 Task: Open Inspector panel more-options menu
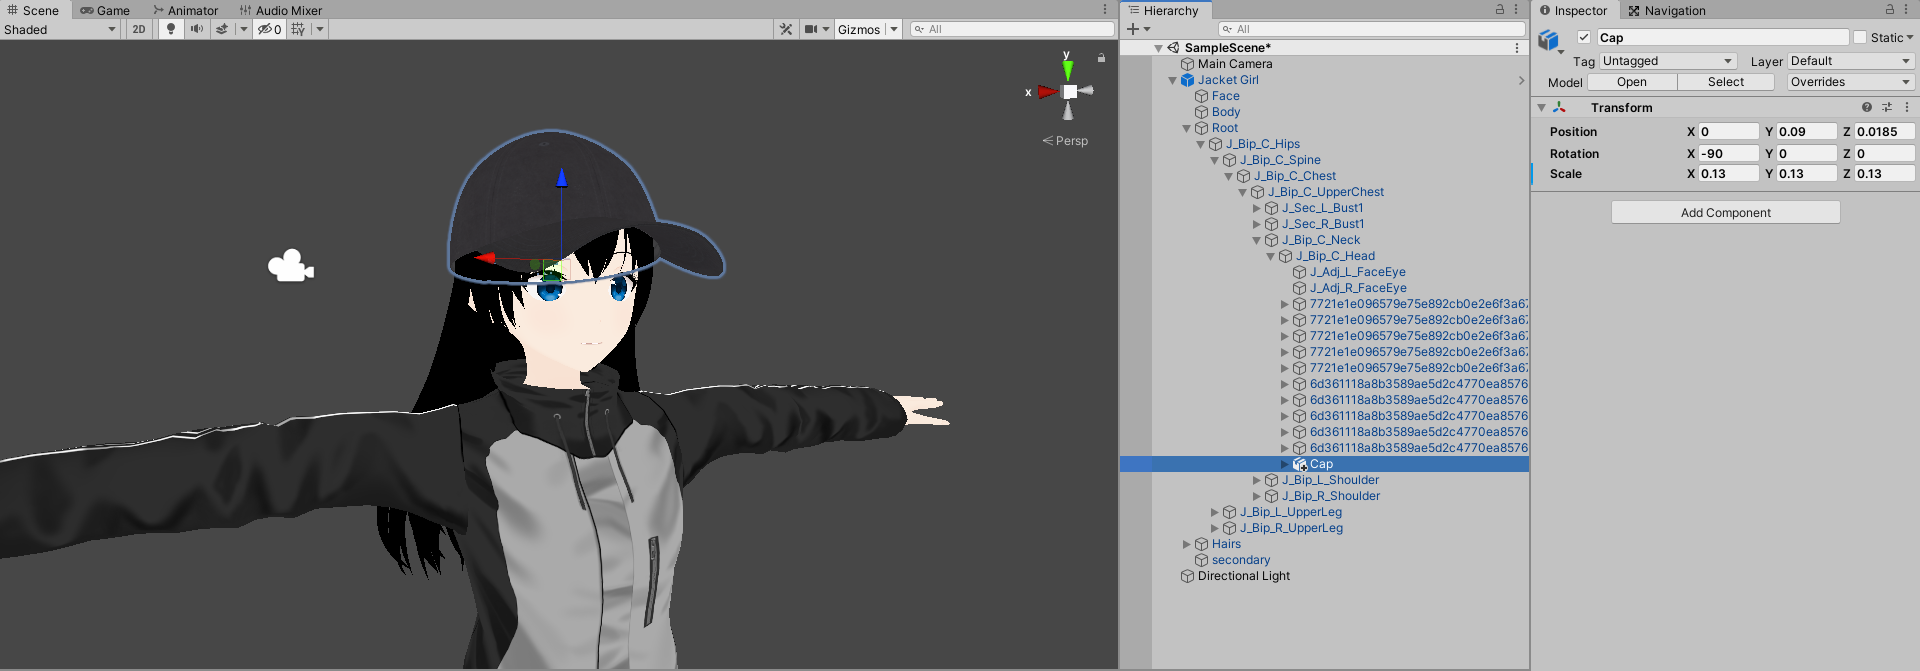(1907, 9)
